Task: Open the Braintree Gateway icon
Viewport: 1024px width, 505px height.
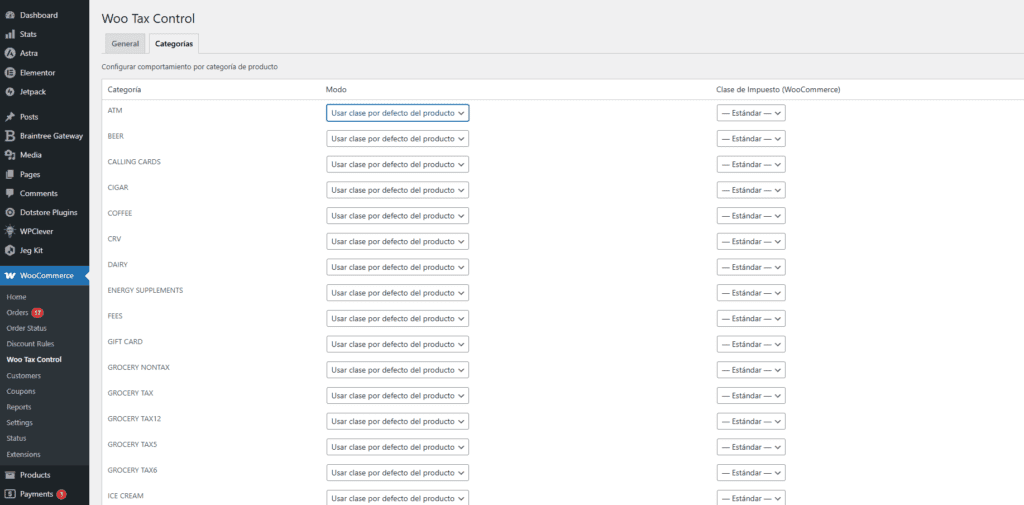Action: pos(10,136)
